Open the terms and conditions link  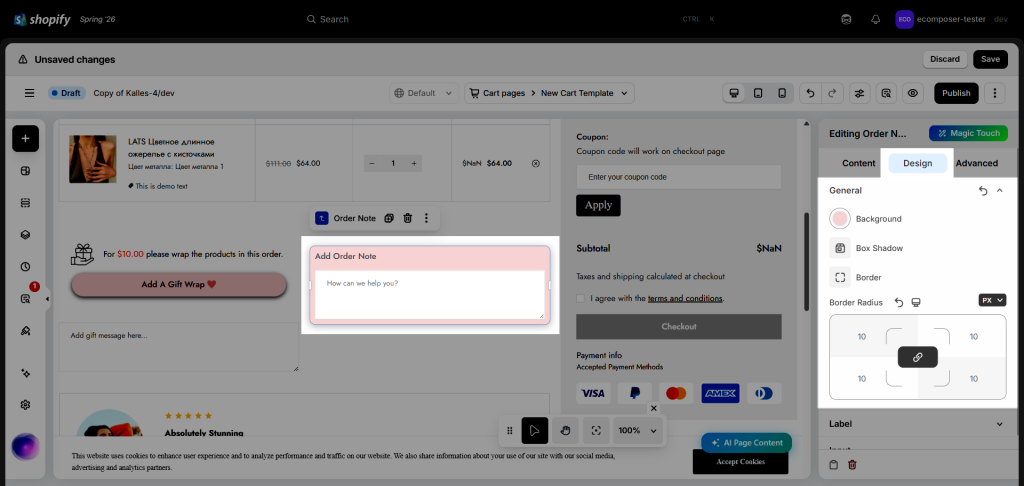684,299
